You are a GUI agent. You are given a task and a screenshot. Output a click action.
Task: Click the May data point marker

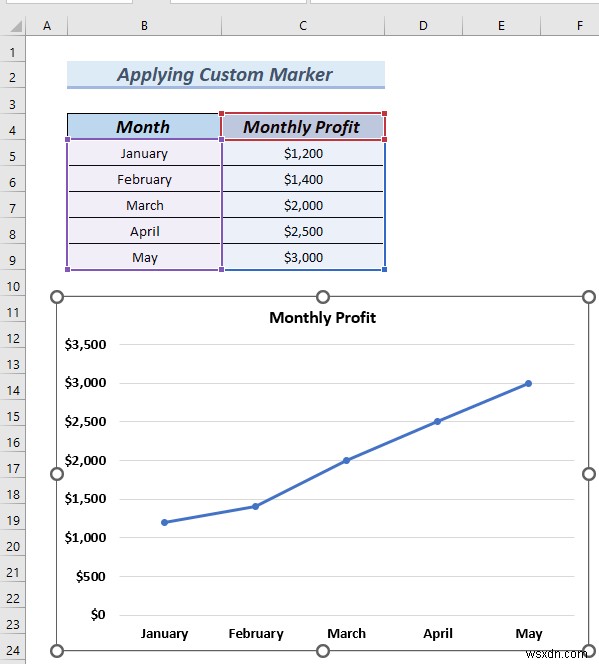[x=528, y=383]
